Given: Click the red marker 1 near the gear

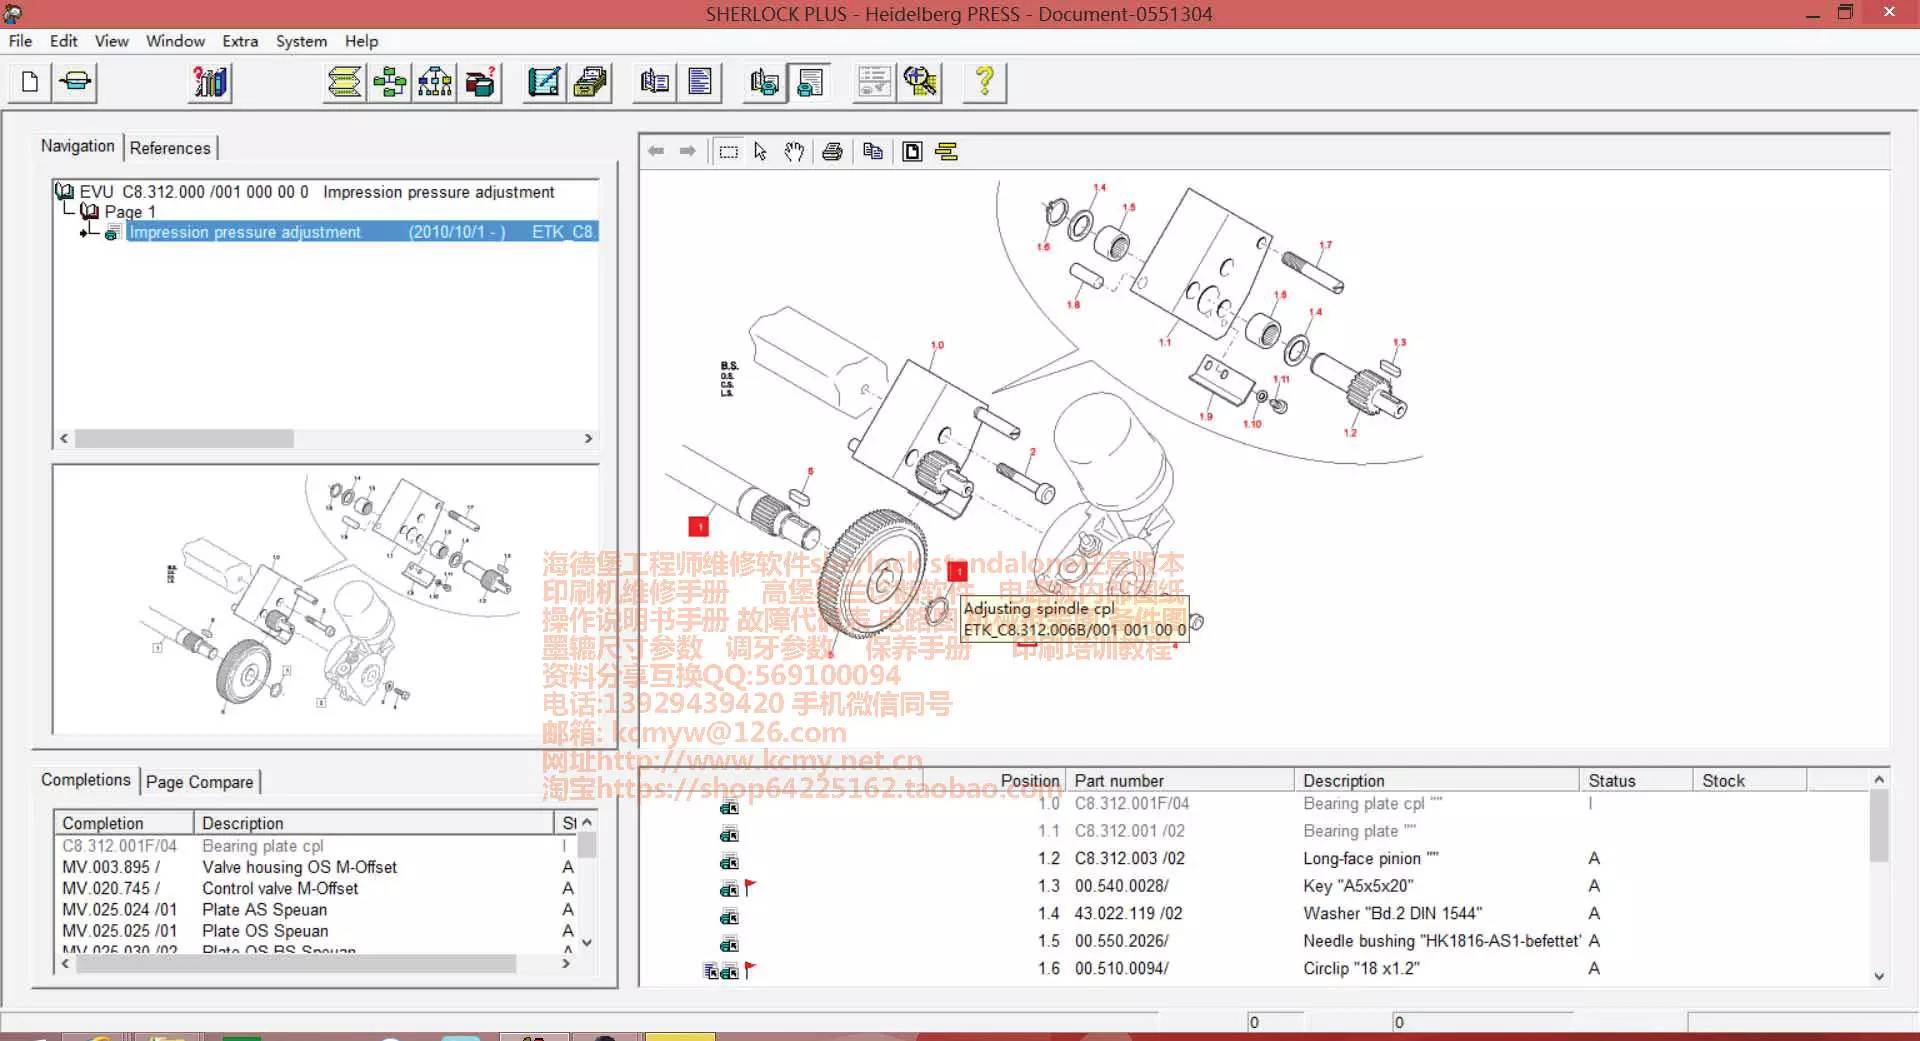Looking at the screenshot, I should pyautogui.click(x=957, y=572).
